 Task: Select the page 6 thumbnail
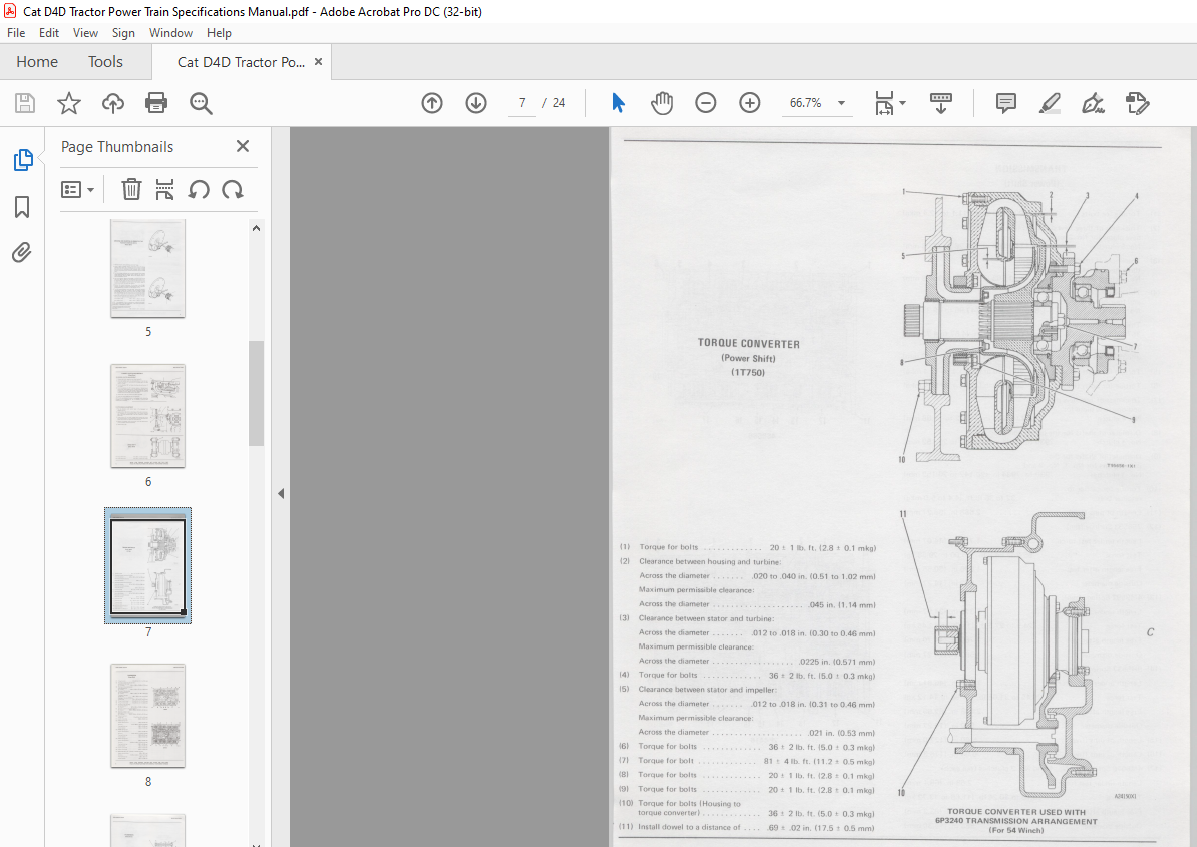148,416
